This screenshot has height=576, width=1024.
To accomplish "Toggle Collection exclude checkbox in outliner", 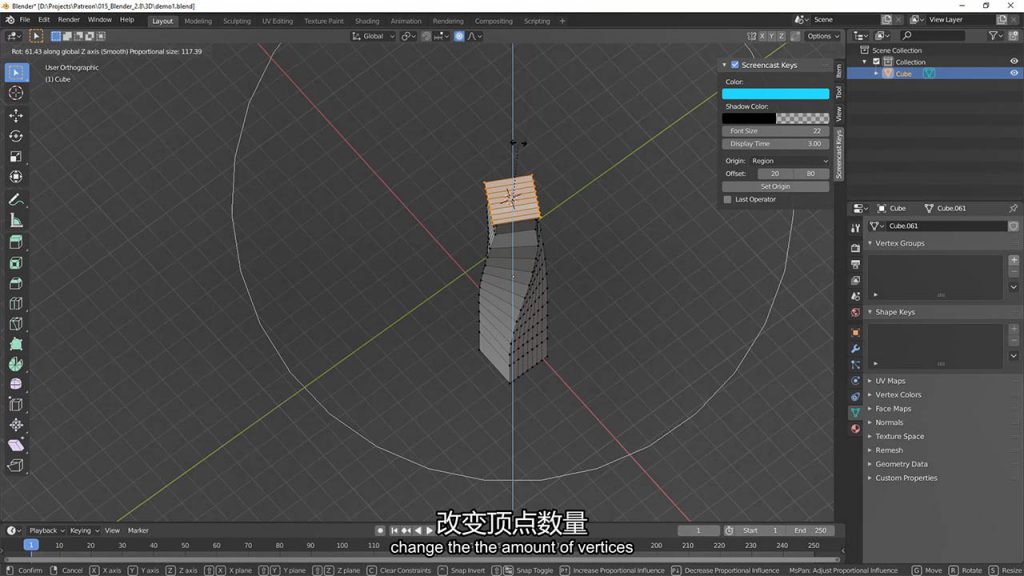I will [876, 62].
